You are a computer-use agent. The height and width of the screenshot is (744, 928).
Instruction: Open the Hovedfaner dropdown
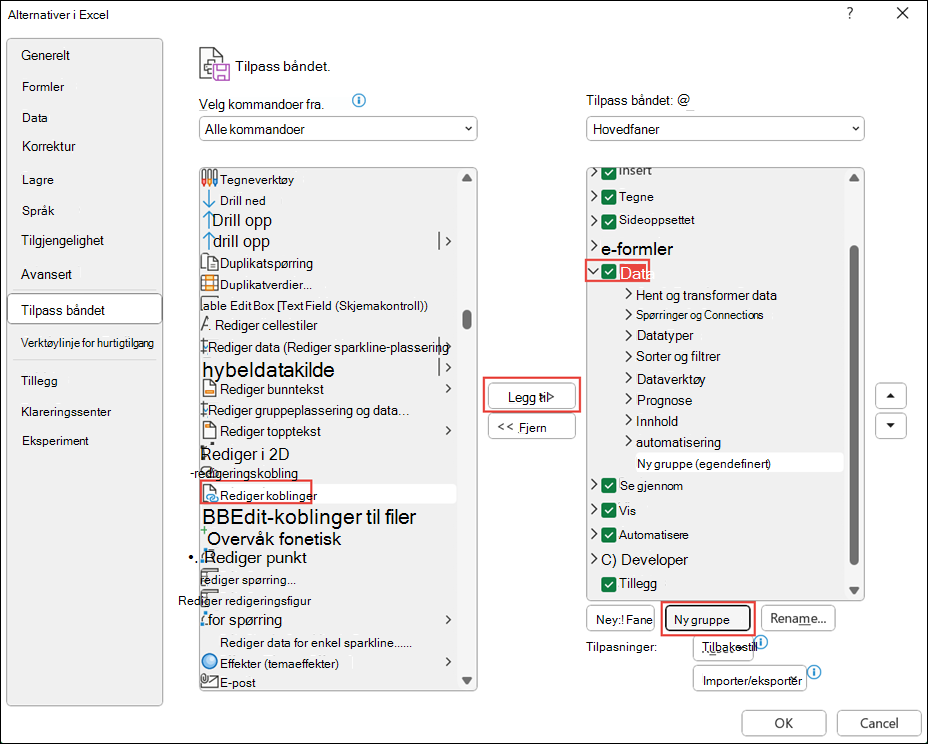(725, 129)
